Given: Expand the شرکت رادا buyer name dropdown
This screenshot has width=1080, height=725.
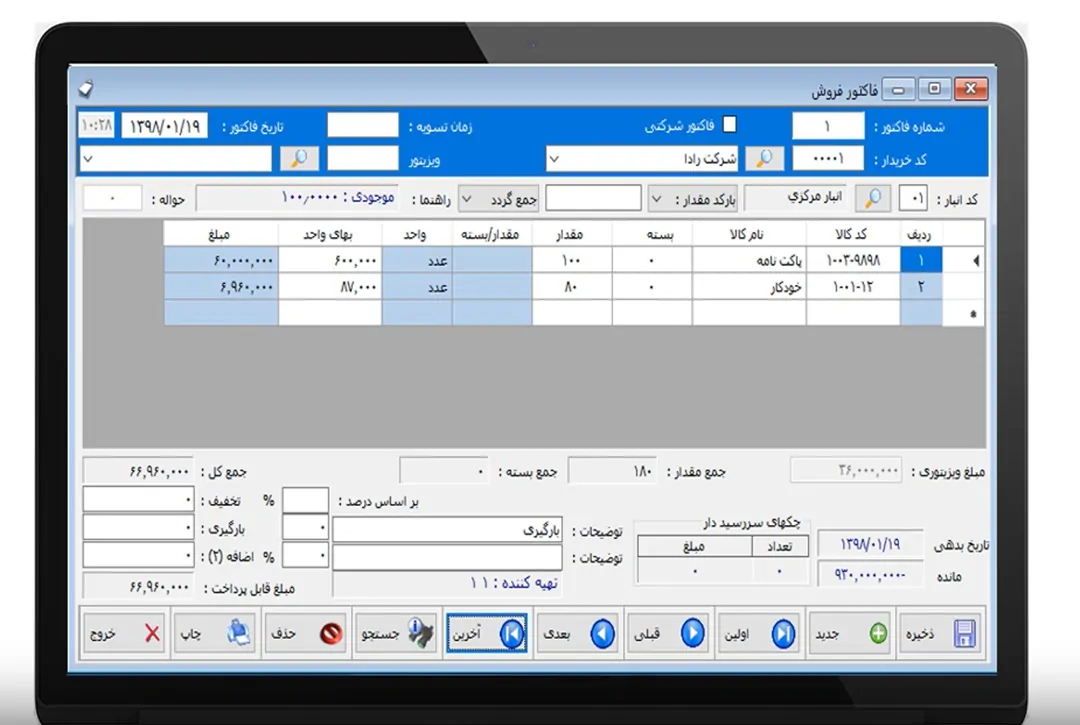Looking at the screenshot, I should click(554, 159).
